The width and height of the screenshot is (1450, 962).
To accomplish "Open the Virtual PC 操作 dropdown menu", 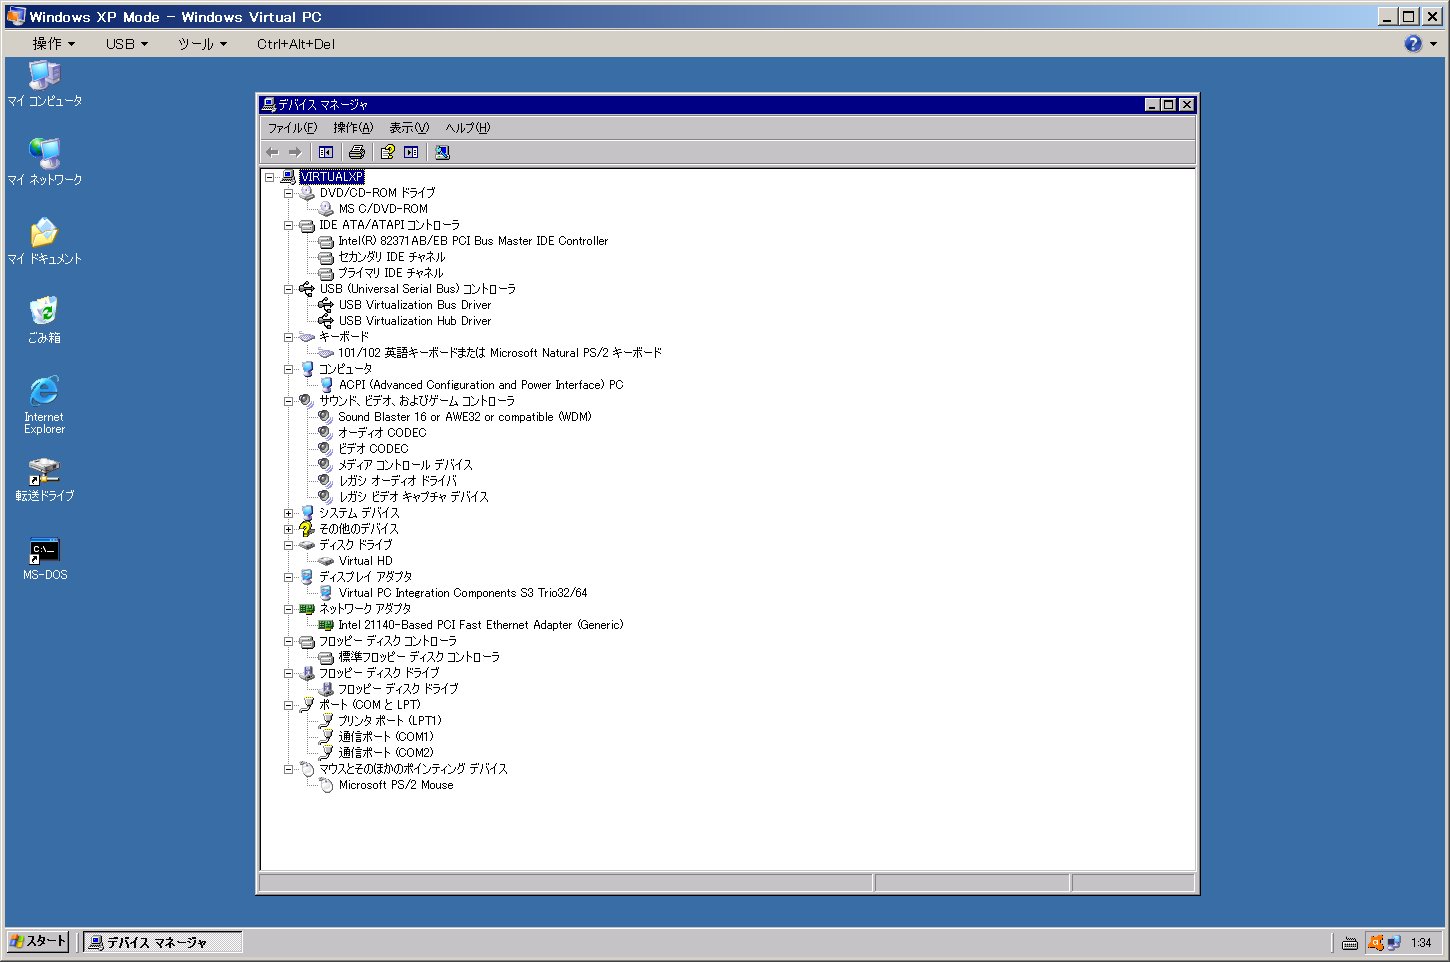I will pyautogui.click(x=54, y=44).
